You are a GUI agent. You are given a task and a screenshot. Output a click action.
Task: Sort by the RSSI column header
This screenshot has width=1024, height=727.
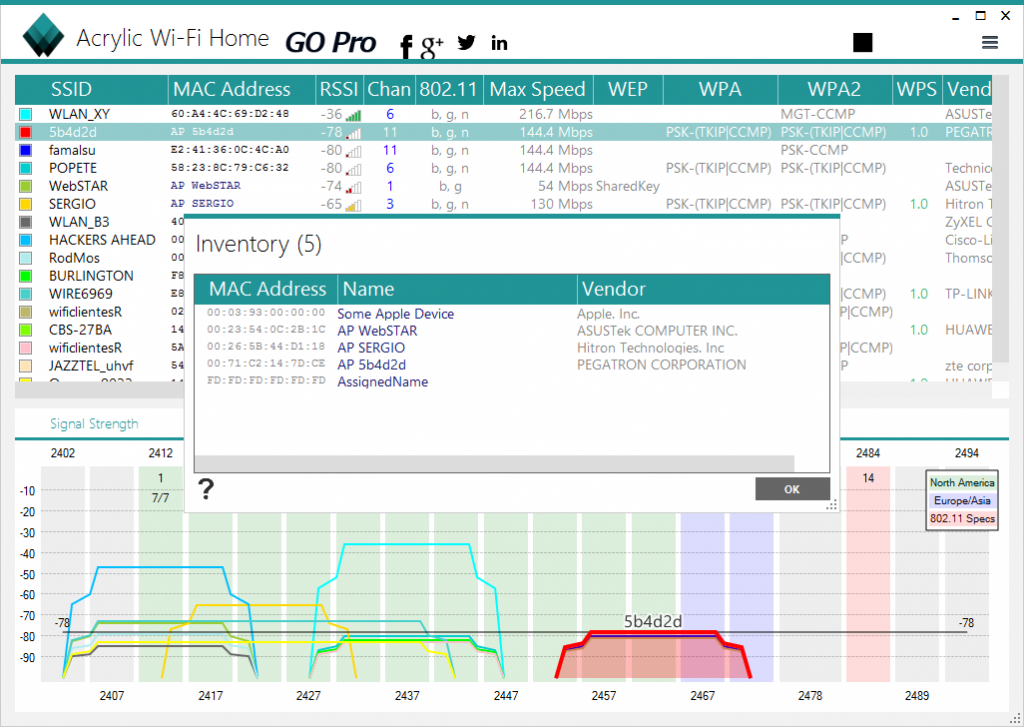pos(339,89)
